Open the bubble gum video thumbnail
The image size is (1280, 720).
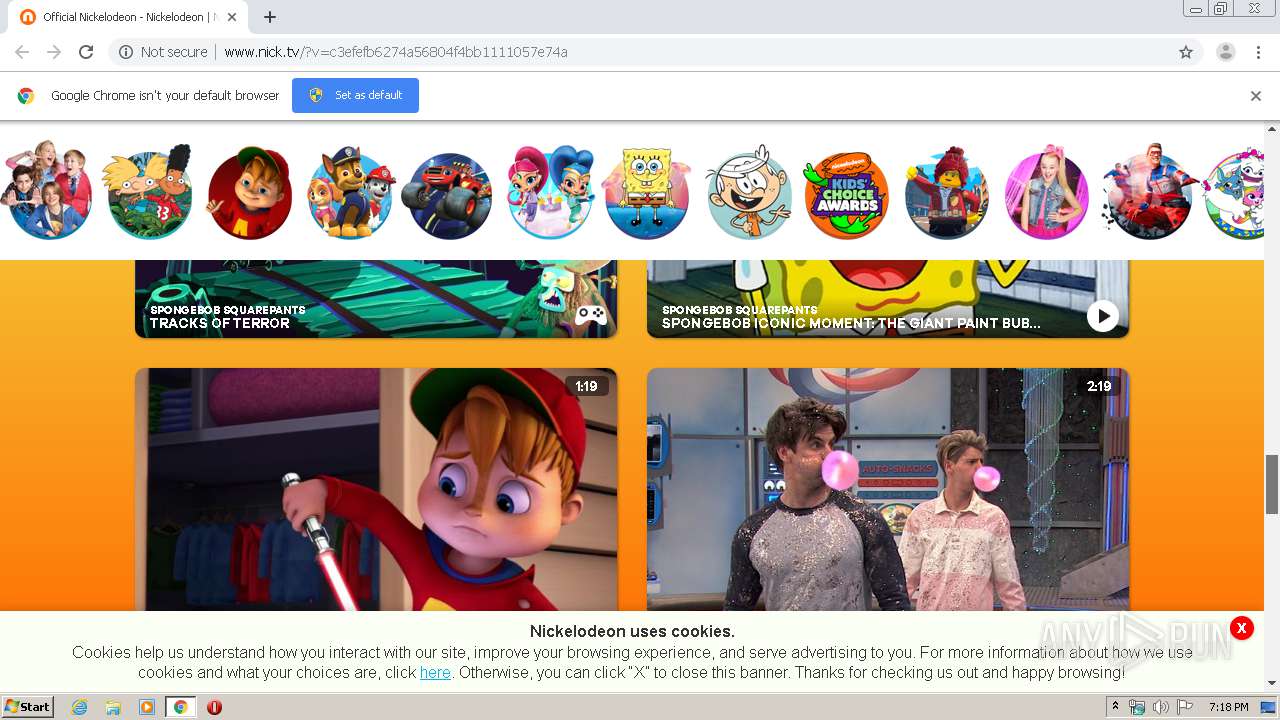point(888,489)
